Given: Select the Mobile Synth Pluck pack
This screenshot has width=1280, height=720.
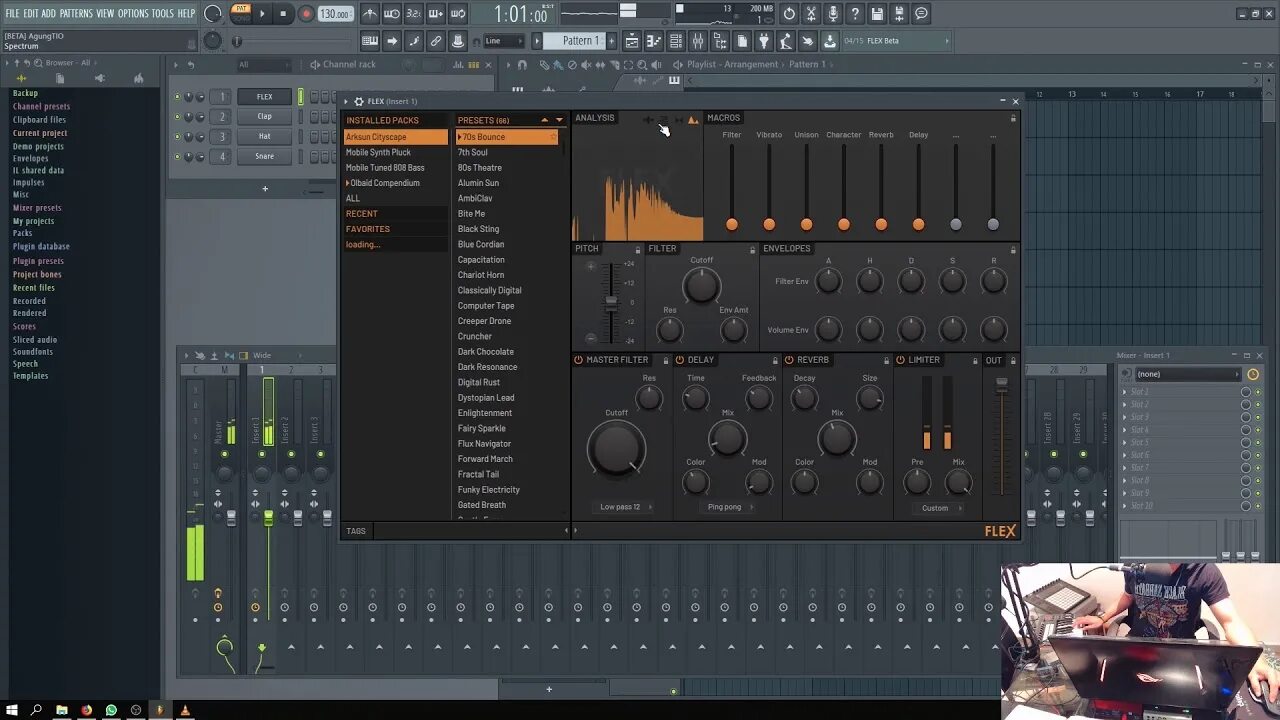Looking at the screenshot, I should 394,152.
